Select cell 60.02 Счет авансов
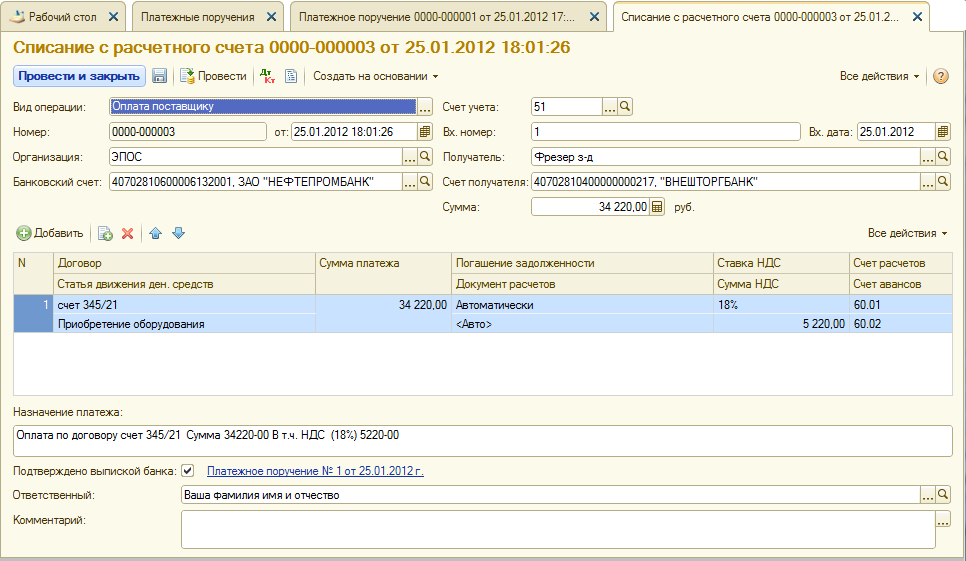Screen dimensions: 966x561 point(901,324)
